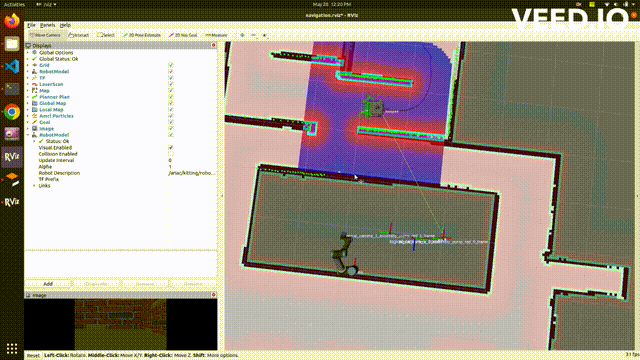Pick the 2D Nav Goal tool
Screen dimensions: 640x360
pyautogui.click(x=183, y=35)
